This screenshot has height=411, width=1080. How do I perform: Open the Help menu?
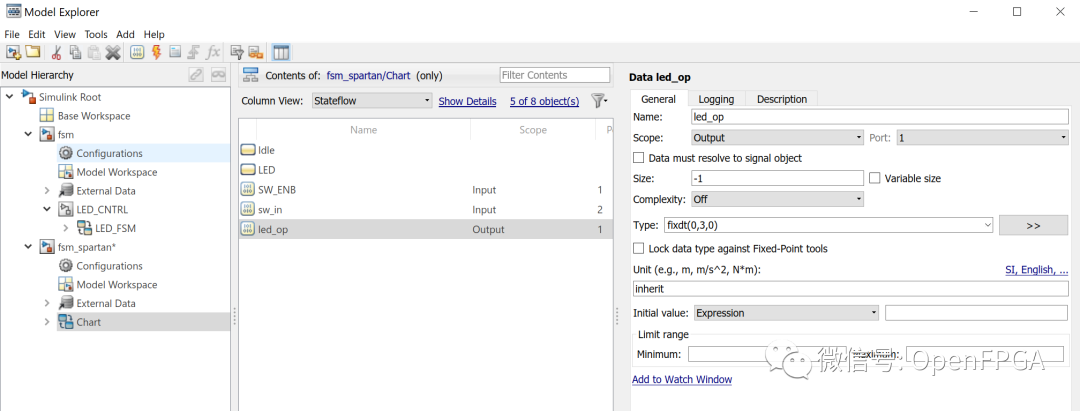(154, 34)
